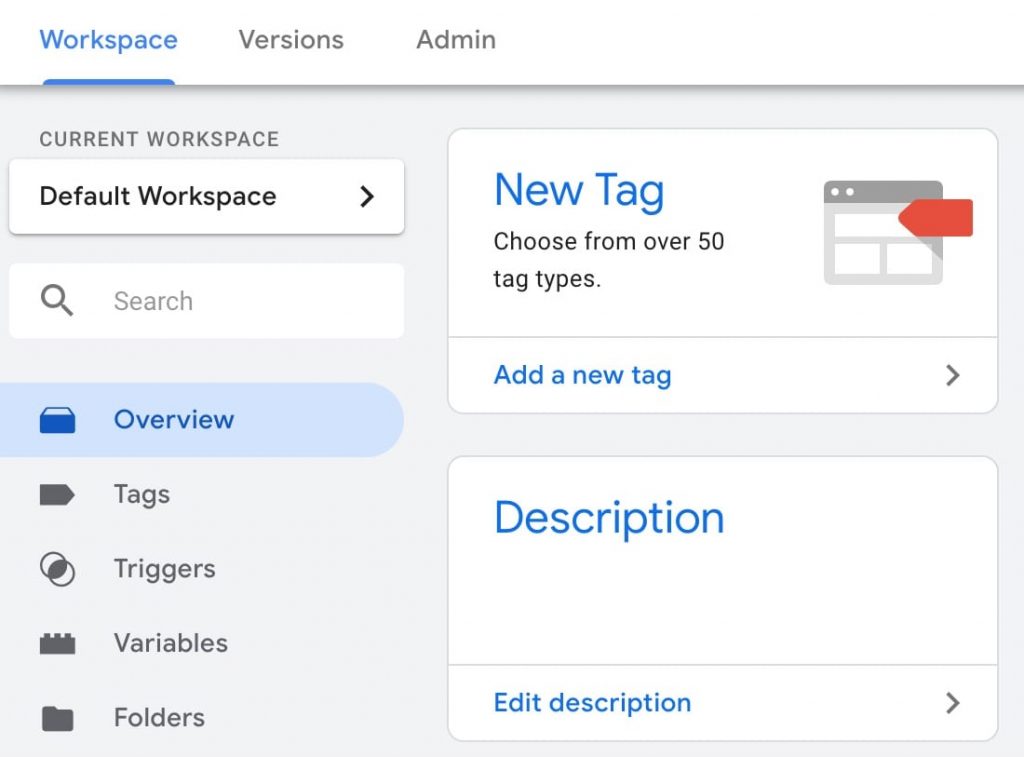This screenshot has height=757, width=1024.
Task: Open Edit description
Action: click(591, 703)
